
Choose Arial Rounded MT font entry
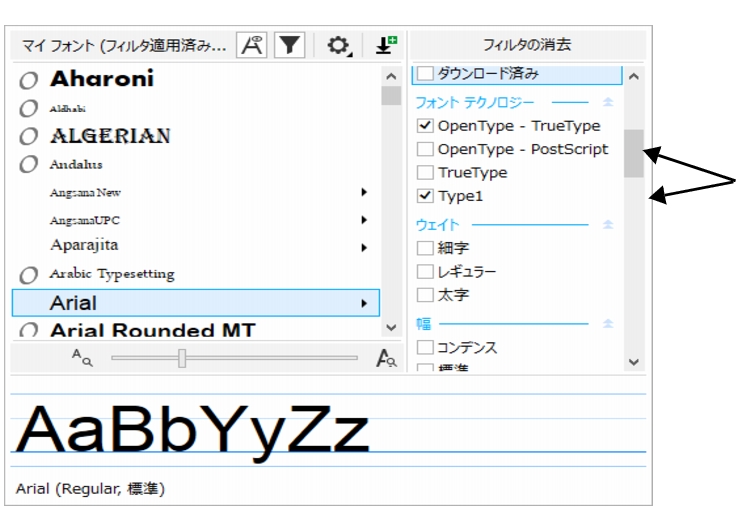(x=152, y=330)
